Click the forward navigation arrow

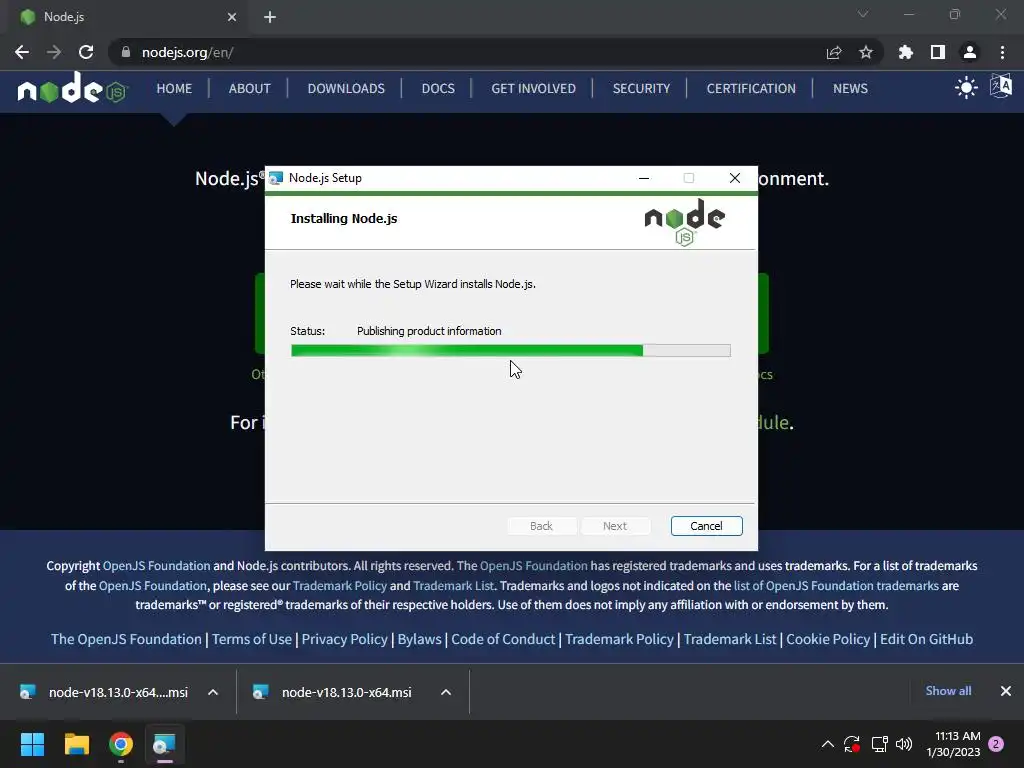(x=54, y=52)
